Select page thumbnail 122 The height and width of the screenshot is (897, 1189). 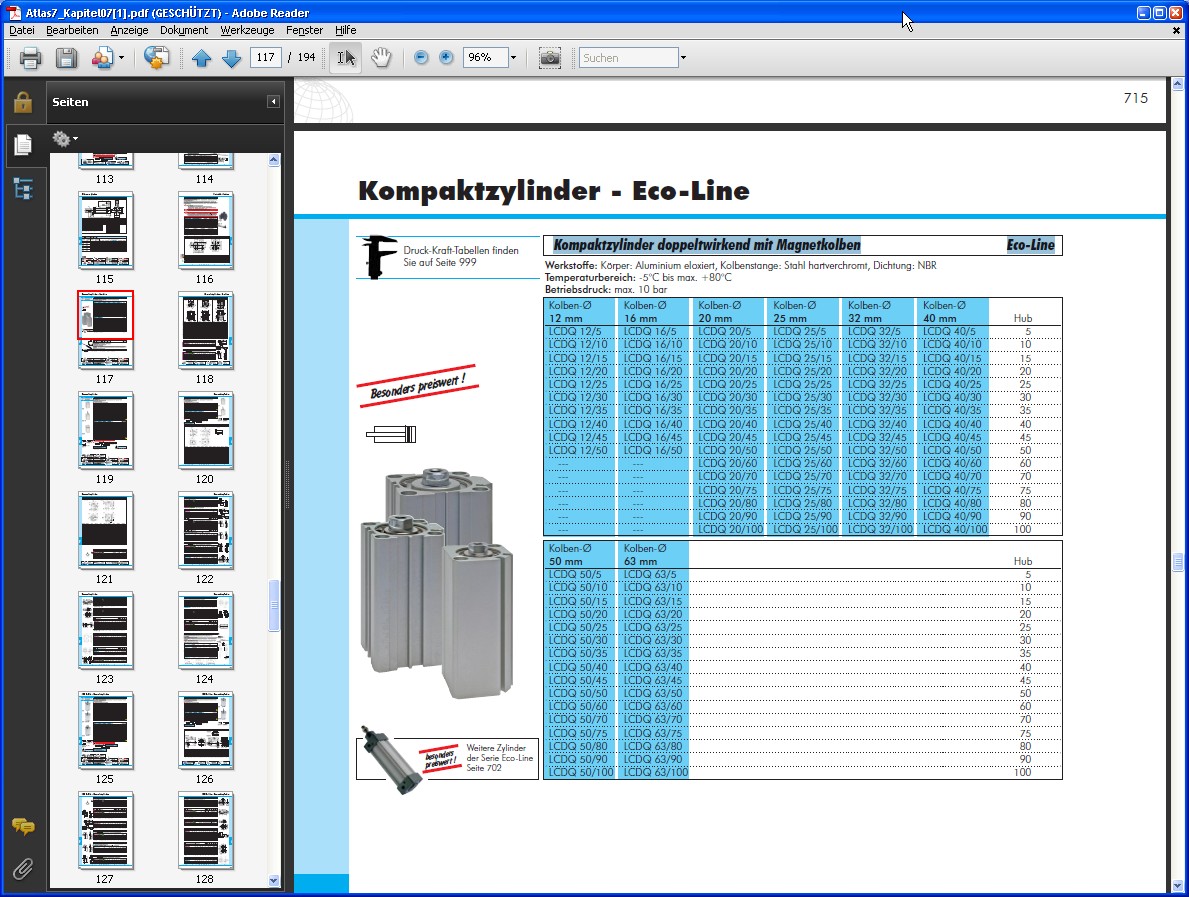(205, 531)
